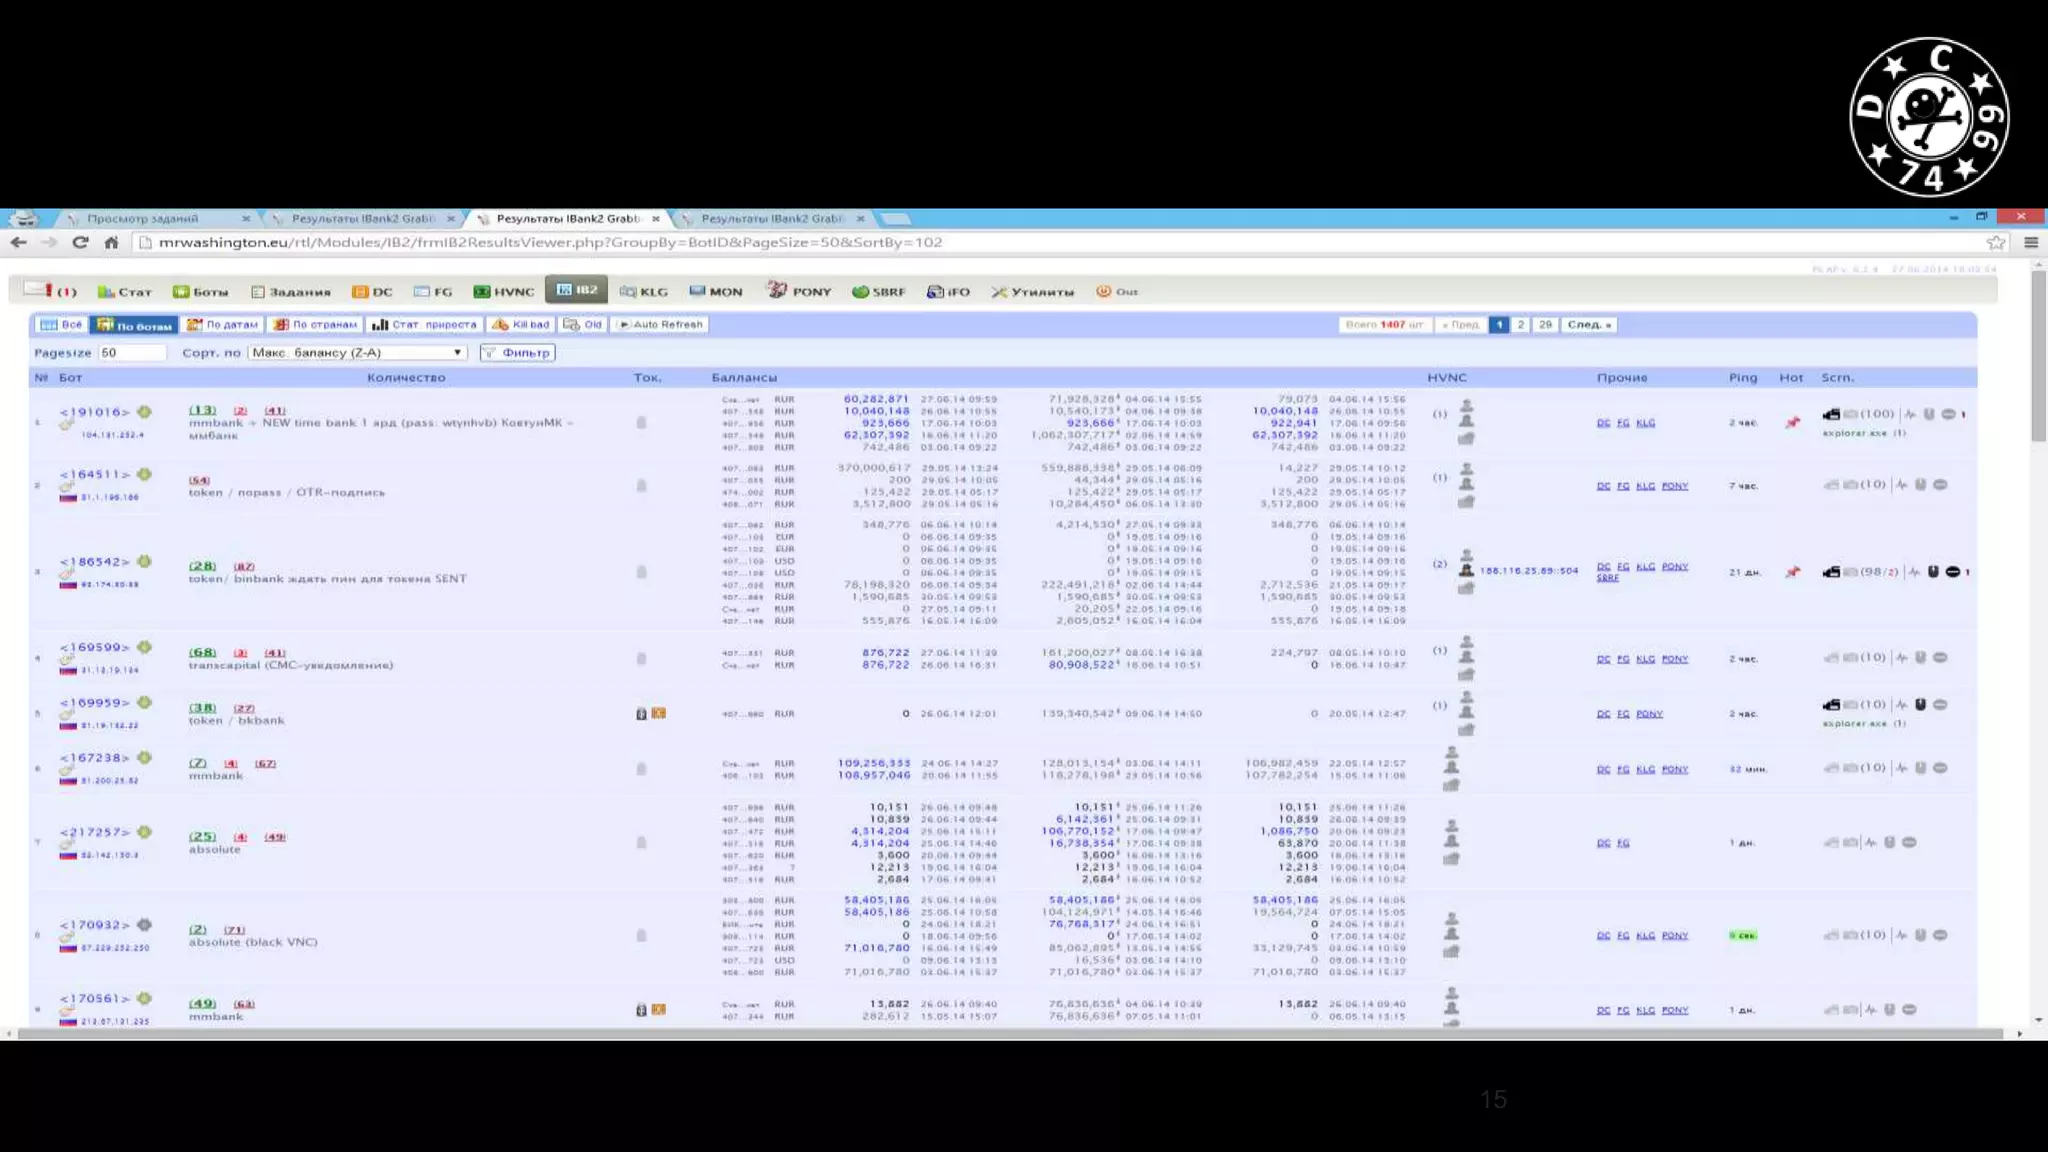Click the KLG link for bot 191016
This screenshot has width=2048, height=1152.
1645,423
